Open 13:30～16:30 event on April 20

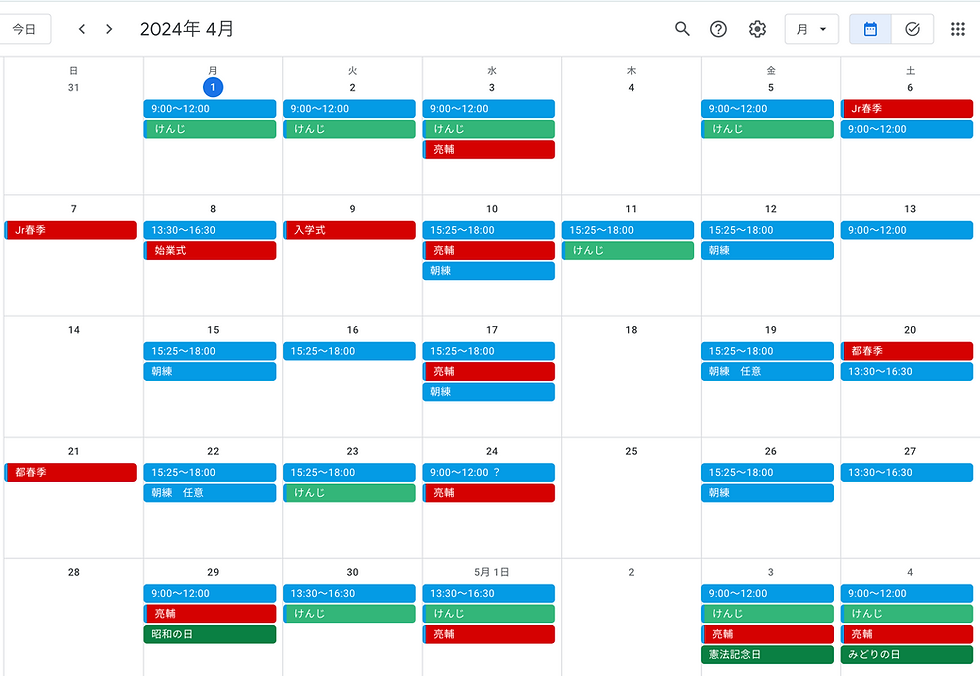coord(907,371)
